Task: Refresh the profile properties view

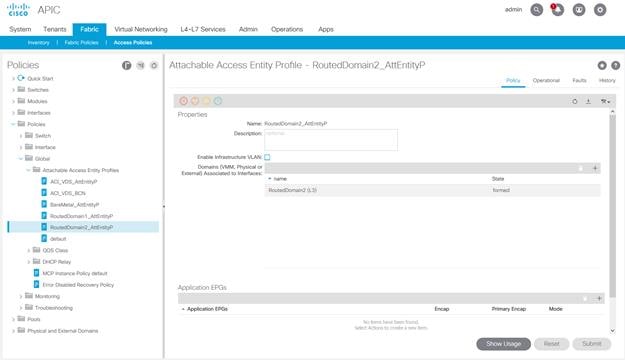Action: pos(575,102)
